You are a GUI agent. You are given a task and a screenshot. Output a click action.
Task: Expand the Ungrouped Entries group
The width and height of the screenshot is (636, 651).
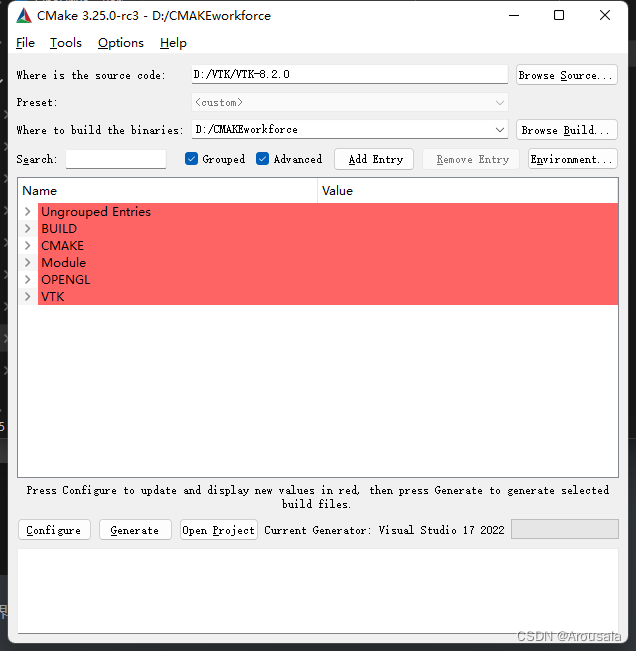tap(28, 212)
